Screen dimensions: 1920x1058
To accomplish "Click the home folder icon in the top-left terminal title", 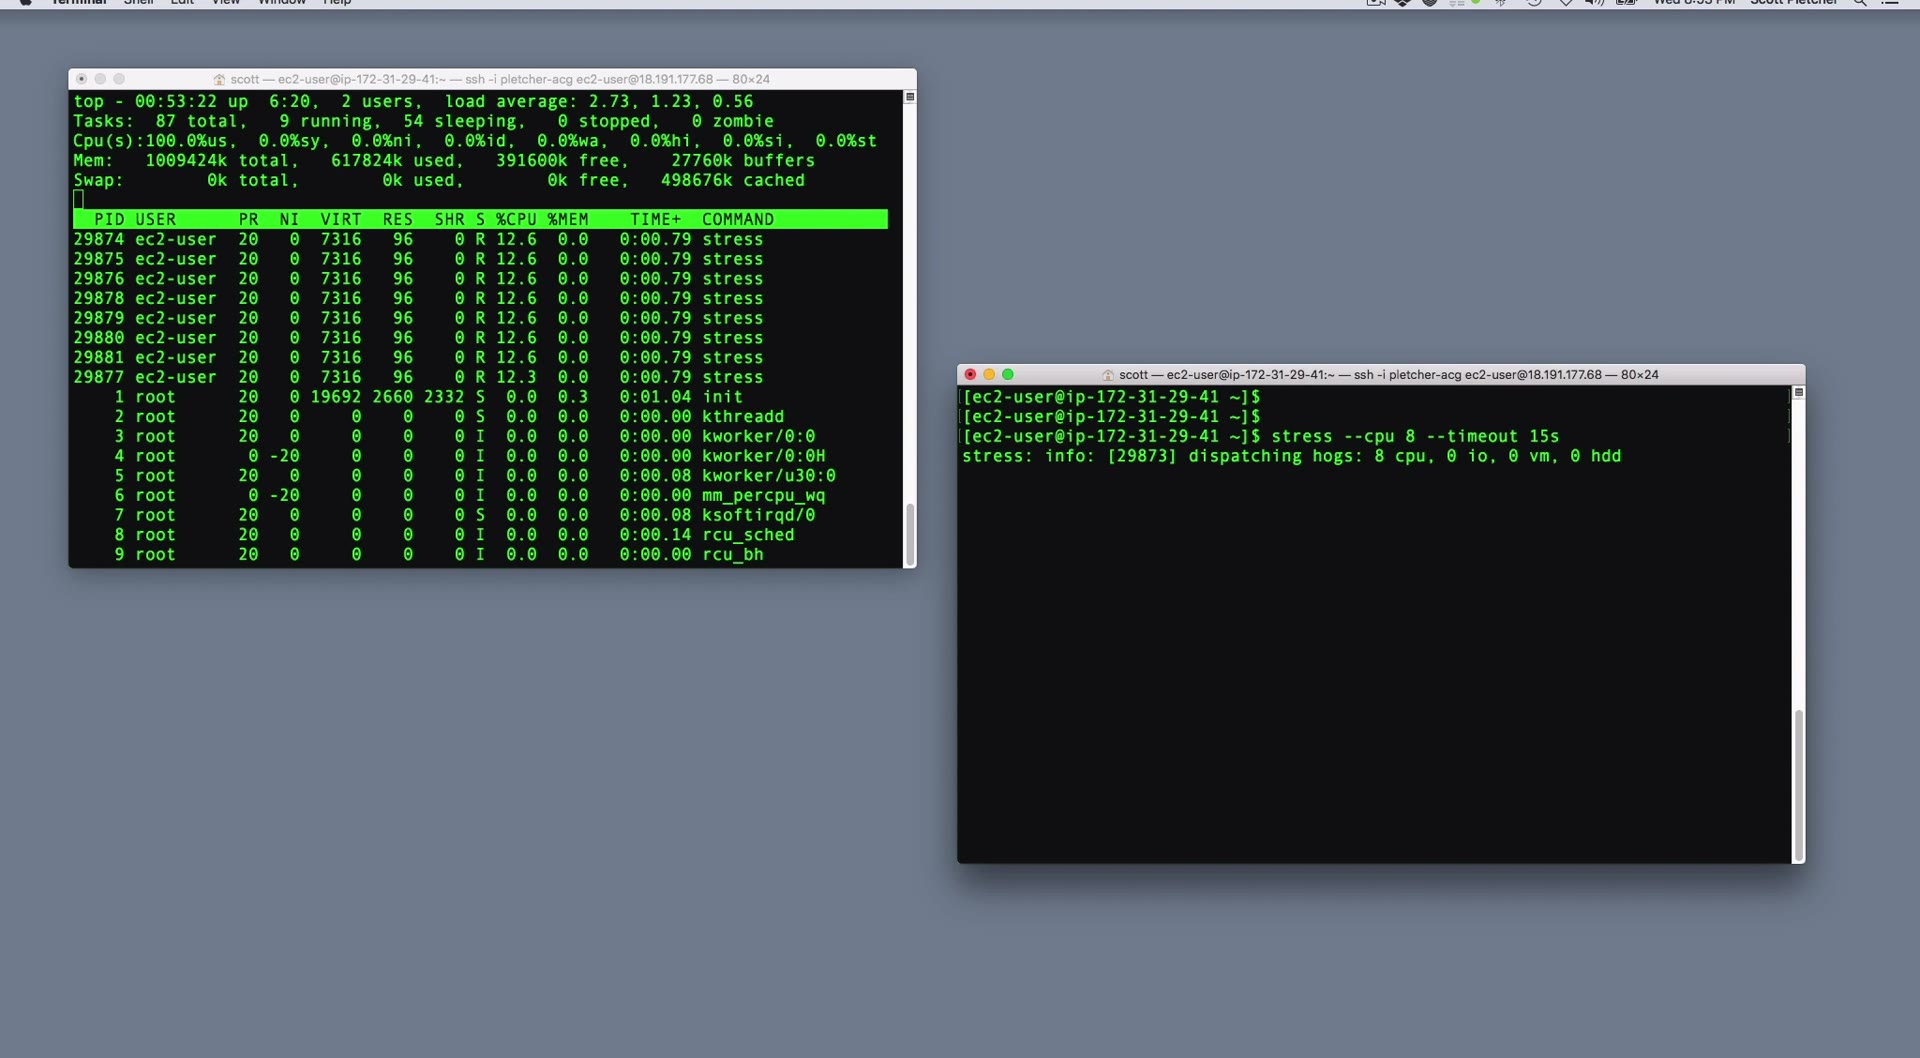I will pos(219,80).
